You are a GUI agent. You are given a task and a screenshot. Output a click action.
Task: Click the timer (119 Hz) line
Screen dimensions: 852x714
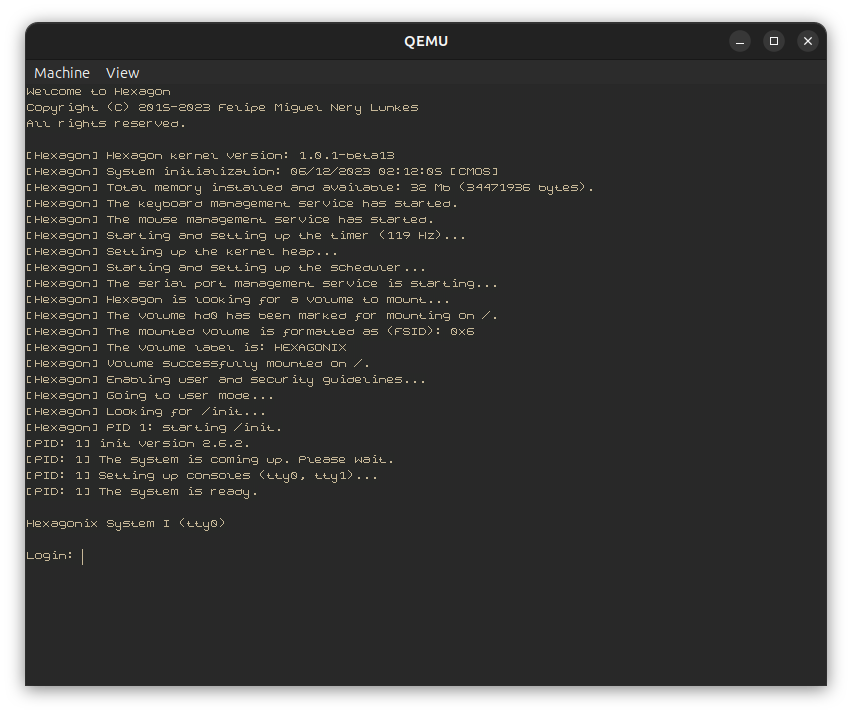point(246,236)
